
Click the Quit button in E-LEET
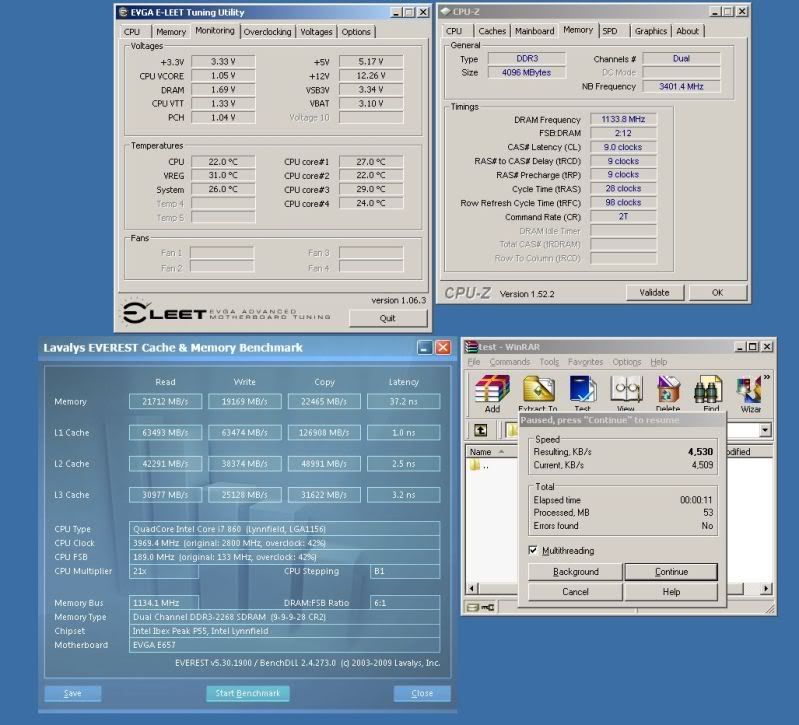[388, 318]
